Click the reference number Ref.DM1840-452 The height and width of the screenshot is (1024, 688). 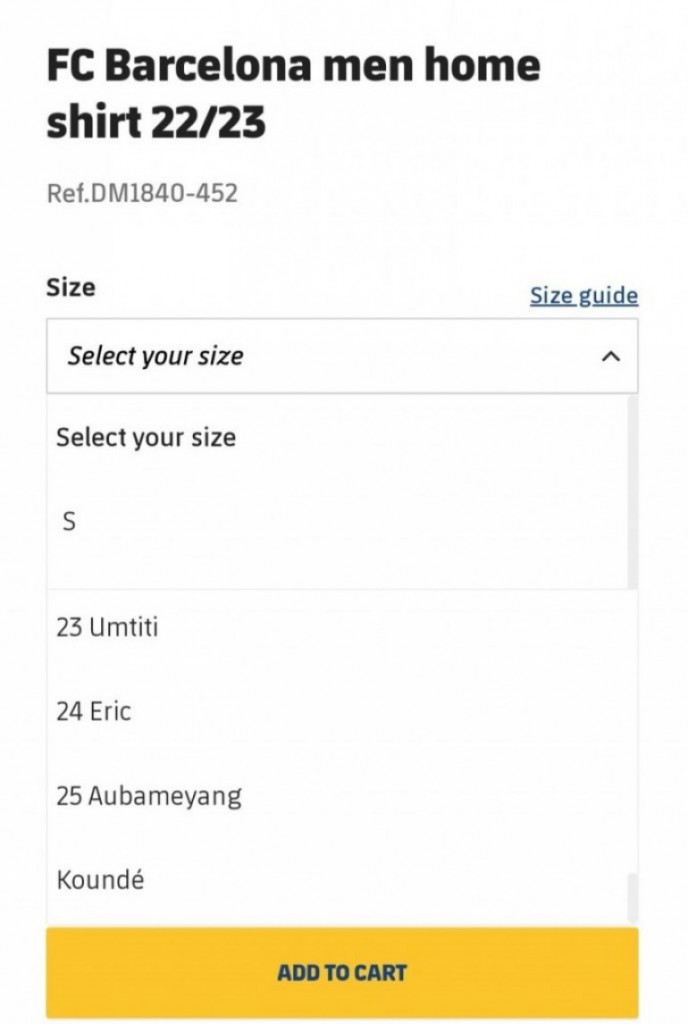click(x=143, y=193)
